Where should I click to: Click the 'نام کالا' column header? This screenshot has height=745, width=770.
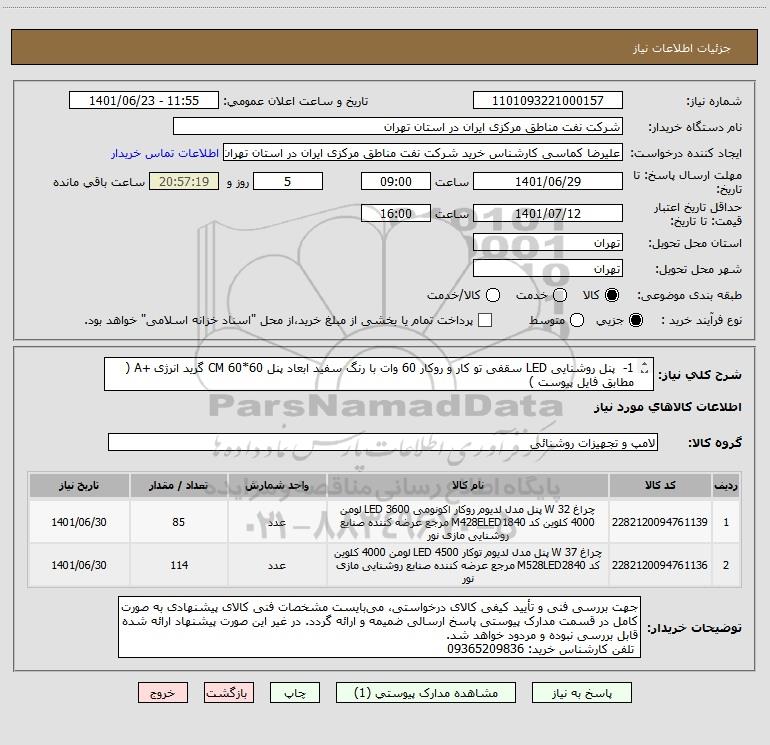468,485
